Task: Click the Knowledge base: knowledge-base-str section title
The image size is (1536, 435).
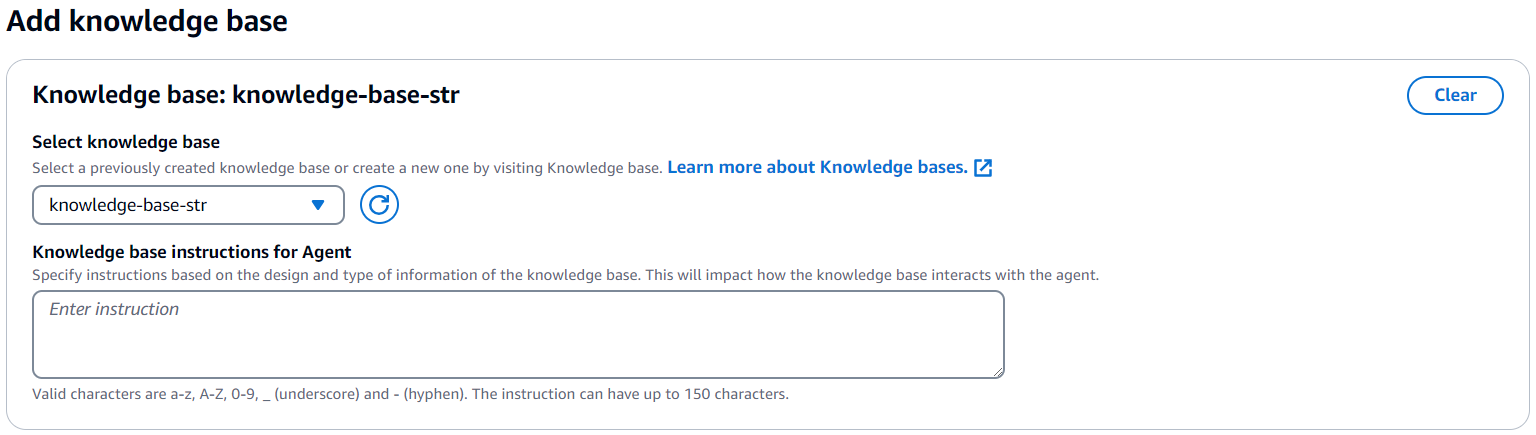Action: 246,95
